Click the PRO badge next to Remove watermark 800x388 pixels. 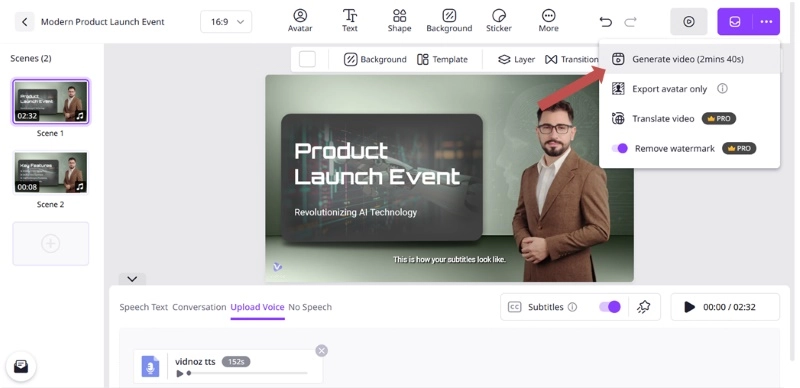[x=739, y=149]
